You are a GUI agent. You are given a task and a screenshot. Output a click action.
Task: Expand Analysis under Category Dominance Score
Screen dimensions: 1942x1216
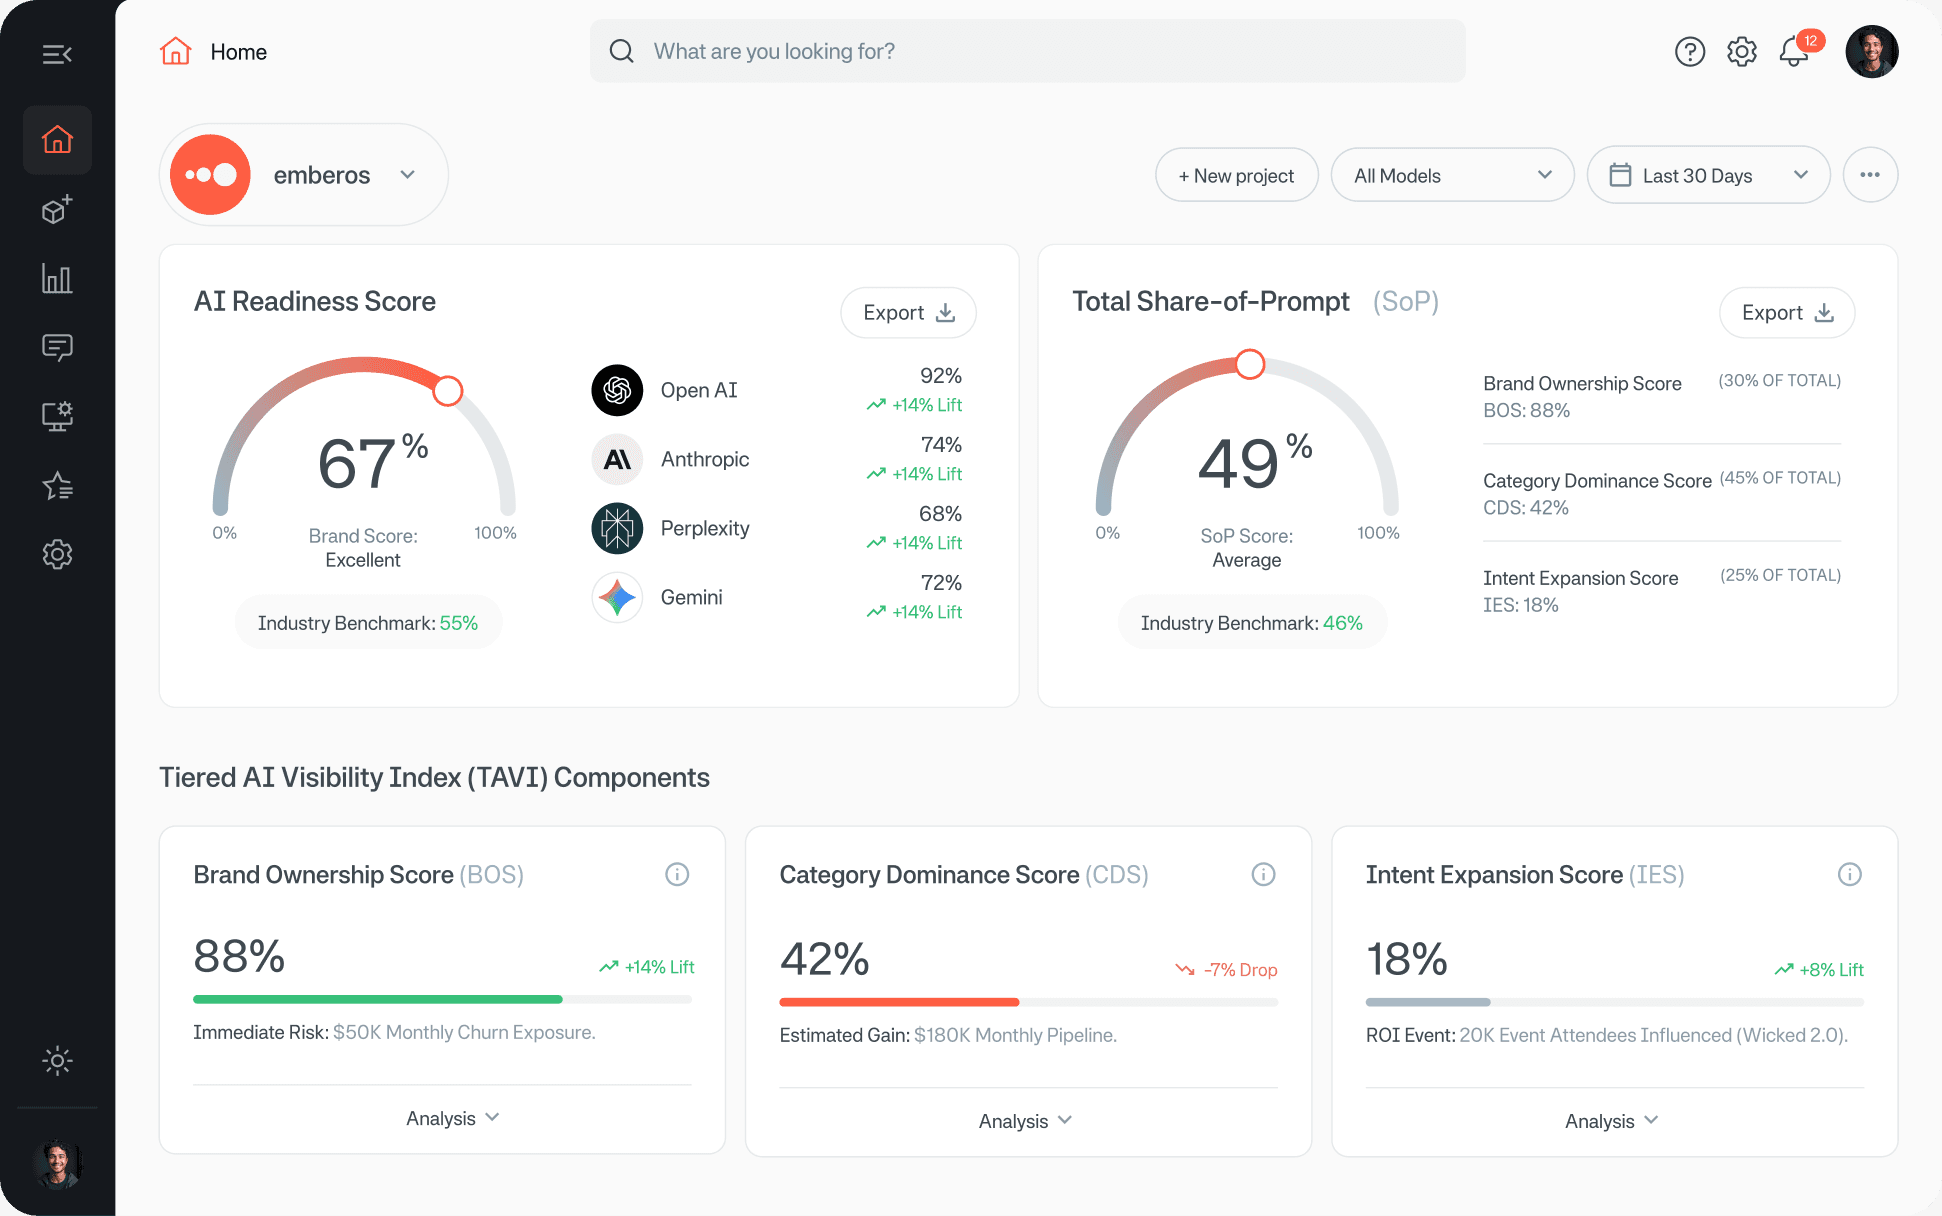point(1026,1121)
